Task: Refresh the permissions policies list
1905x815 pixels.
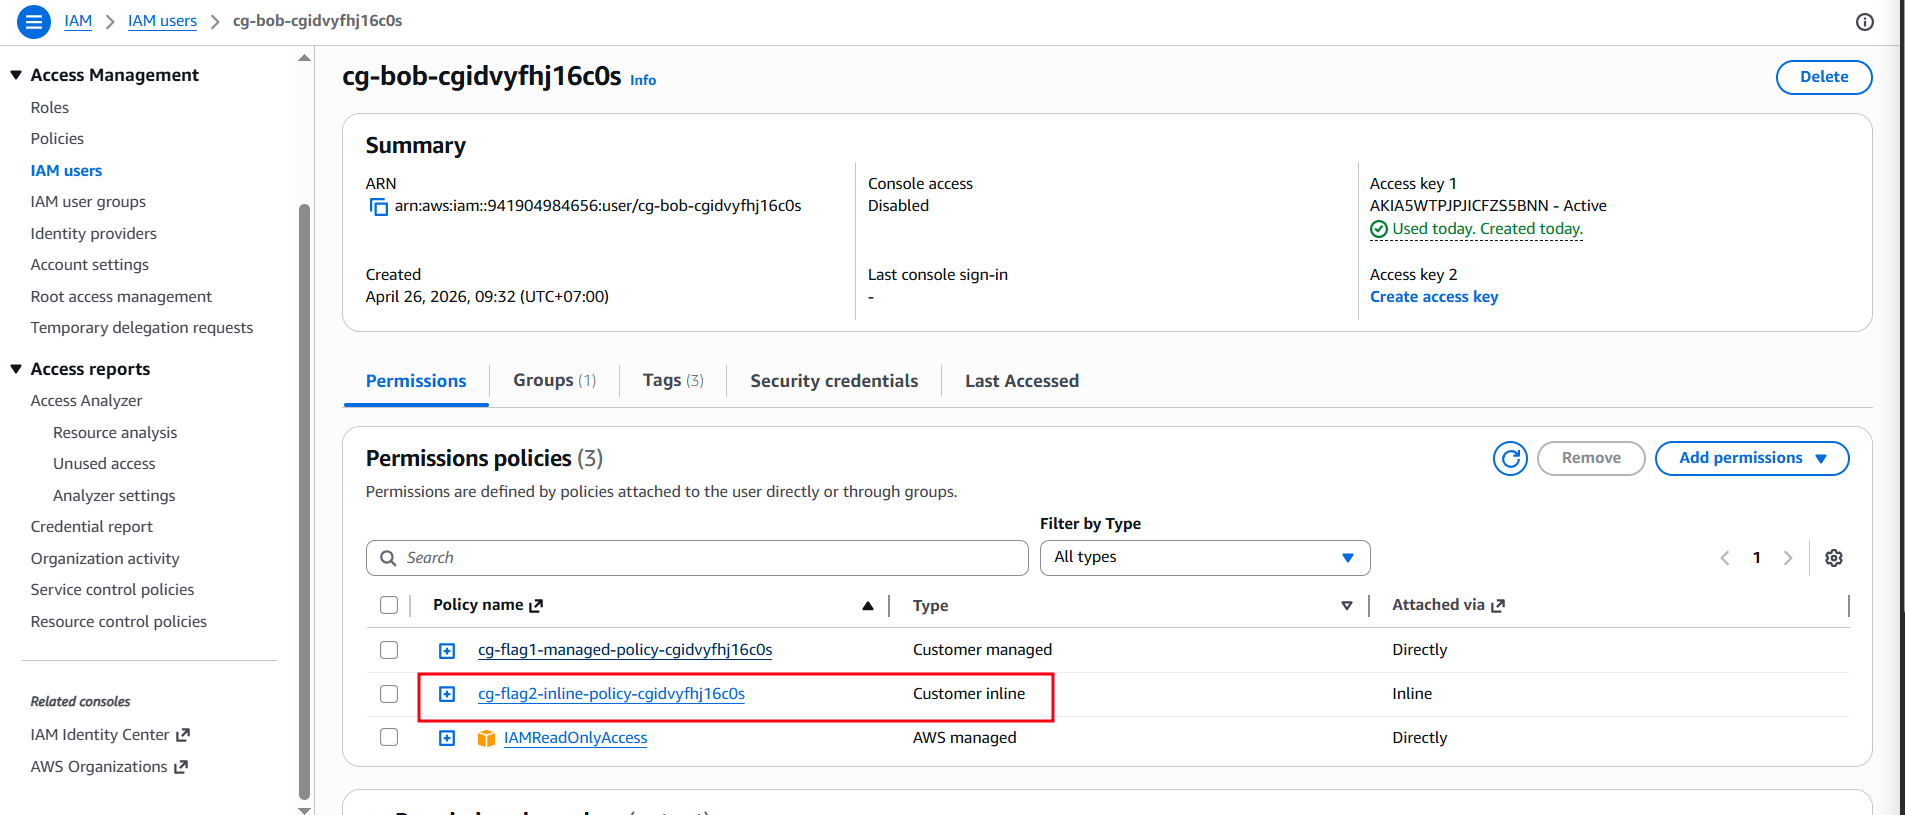Action: tap(1510, 458)
